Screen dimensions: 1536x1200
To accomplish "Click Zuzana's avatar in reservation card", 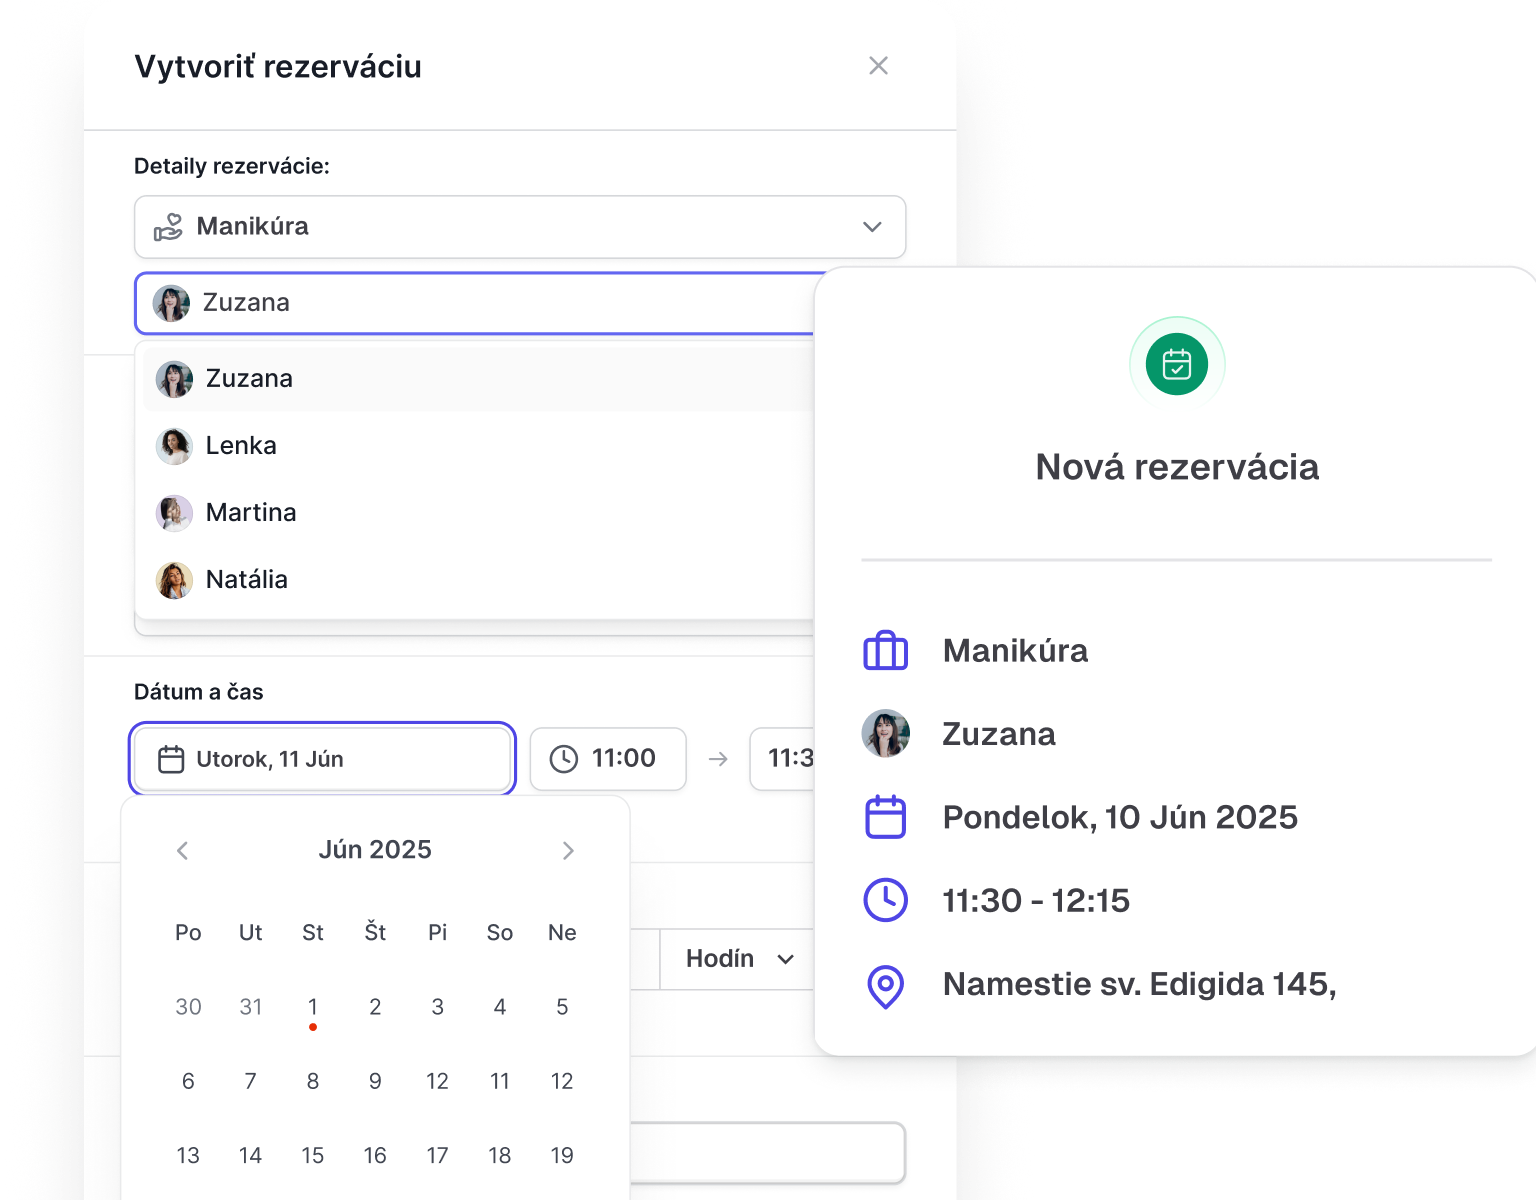I will 885,734.
